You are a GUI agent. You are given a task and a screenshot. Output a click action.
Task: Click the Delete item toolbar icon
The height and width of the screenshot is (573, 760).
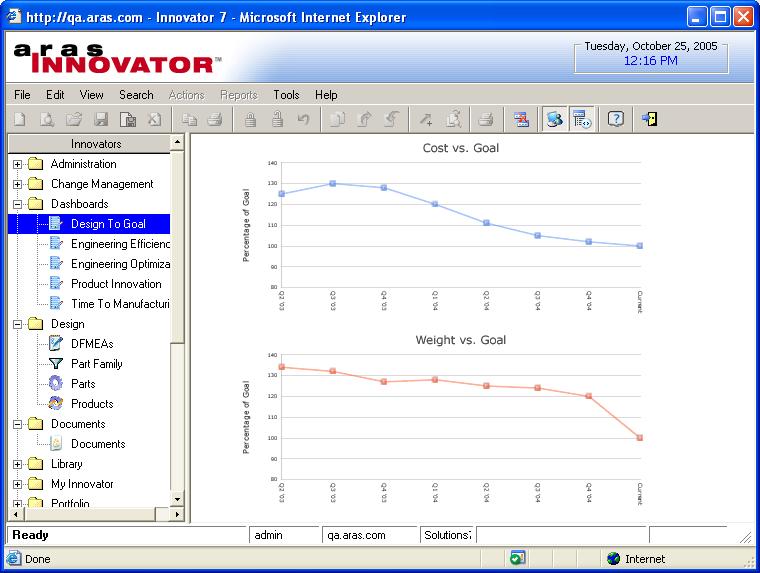click(x=155, y=119)
